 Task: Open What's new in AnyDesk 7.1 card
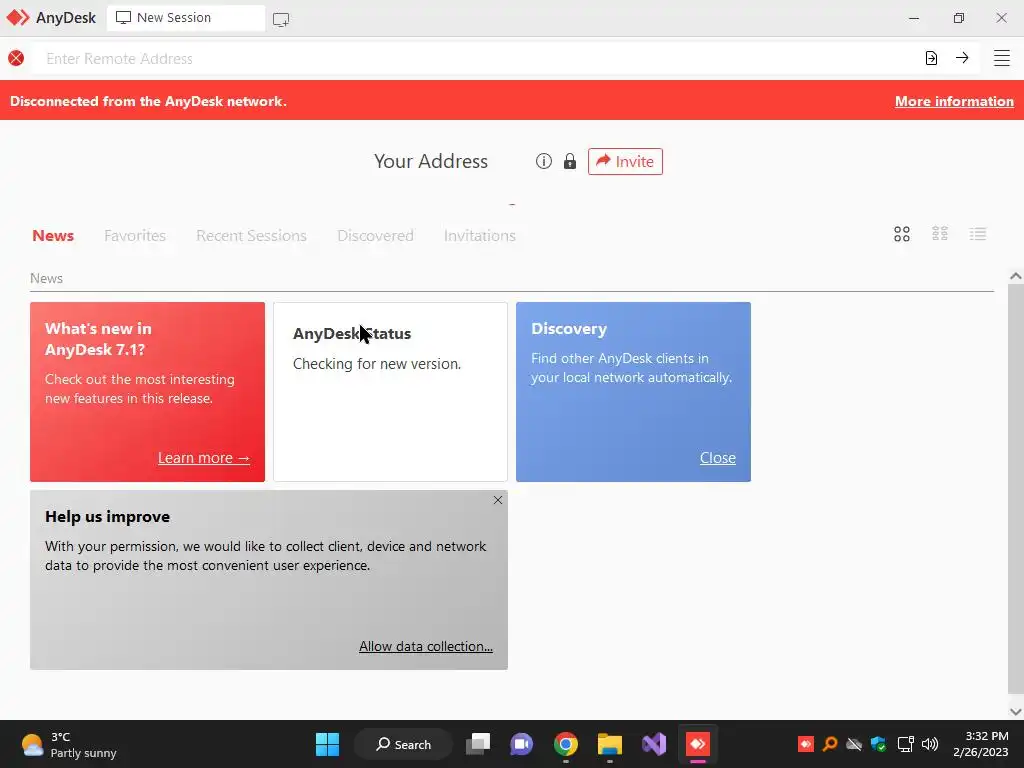pos(147,392)
